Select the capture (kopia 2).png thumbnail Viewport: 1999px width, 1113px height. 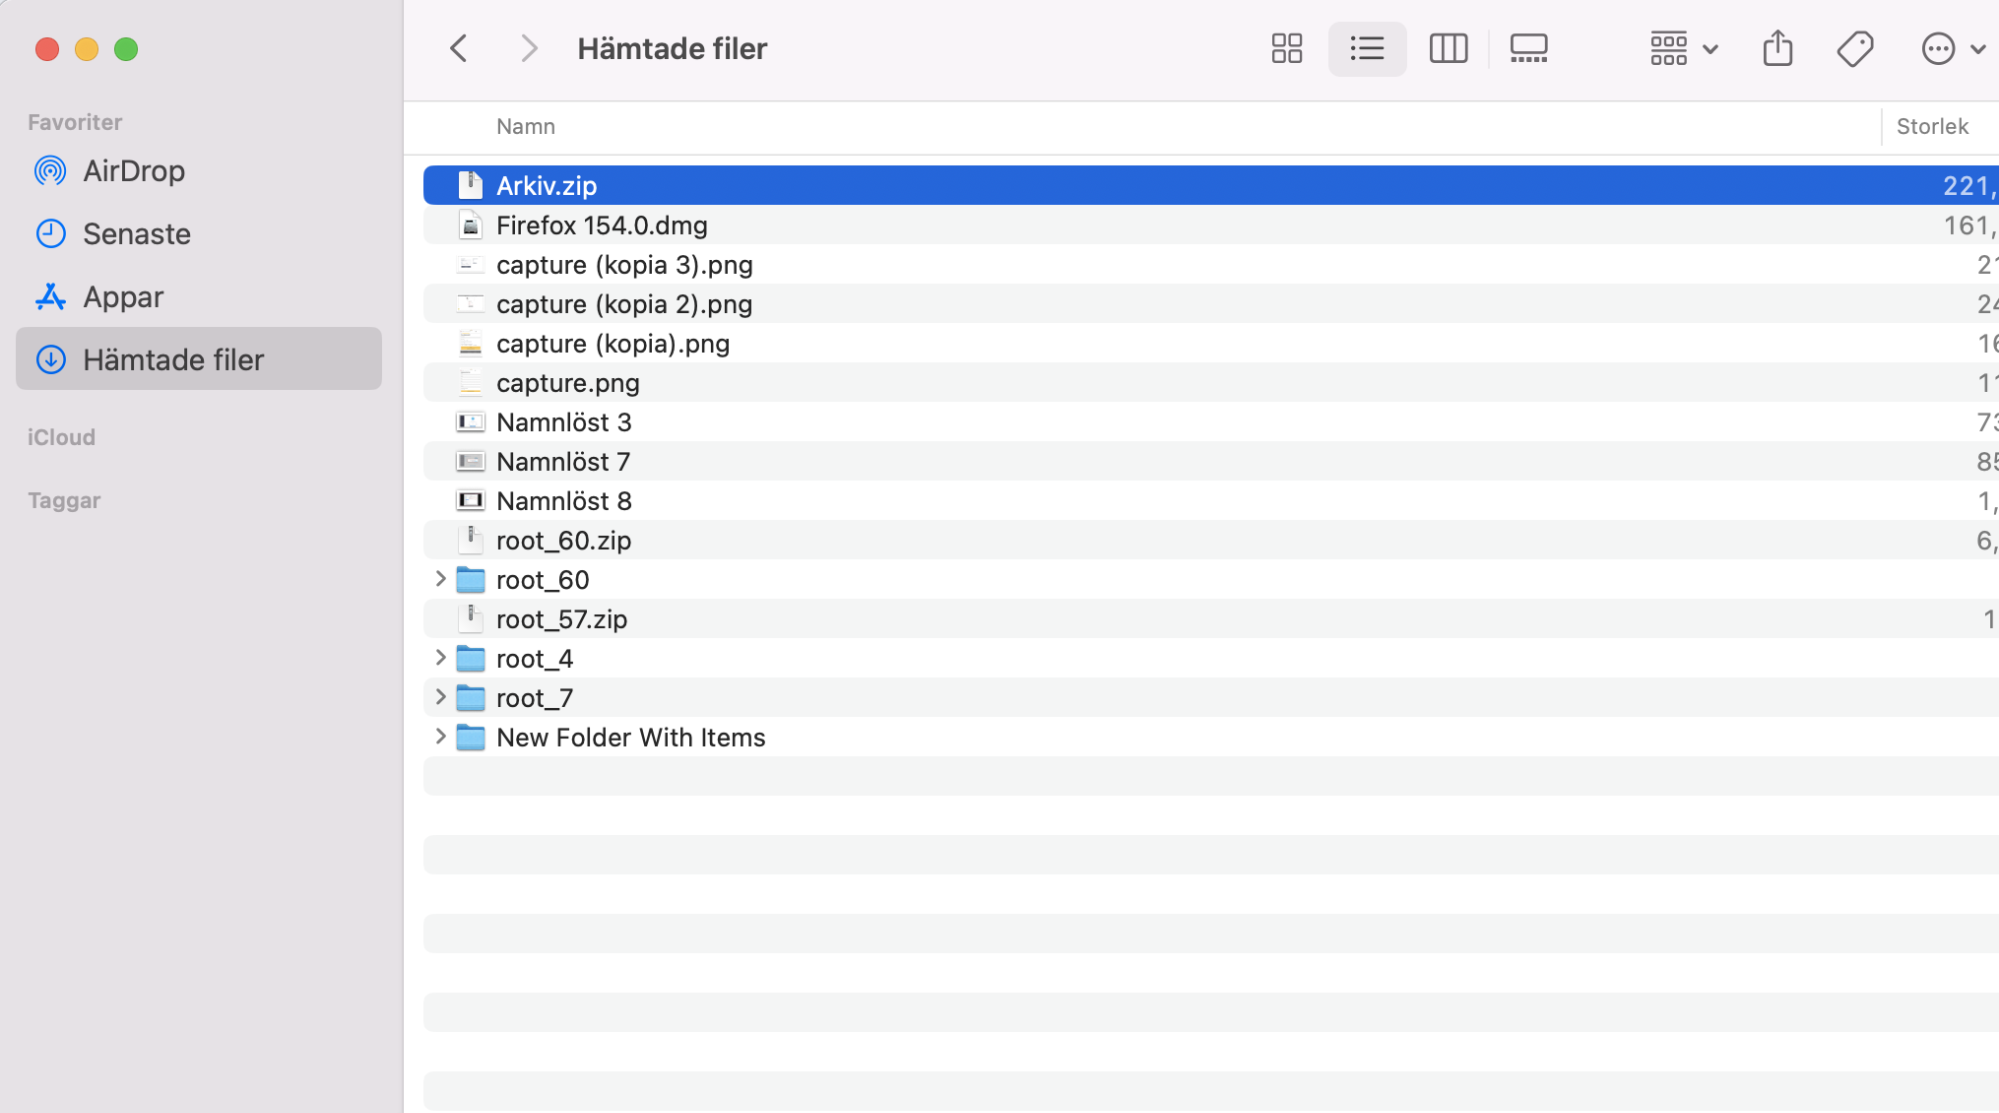coord(470,304)
